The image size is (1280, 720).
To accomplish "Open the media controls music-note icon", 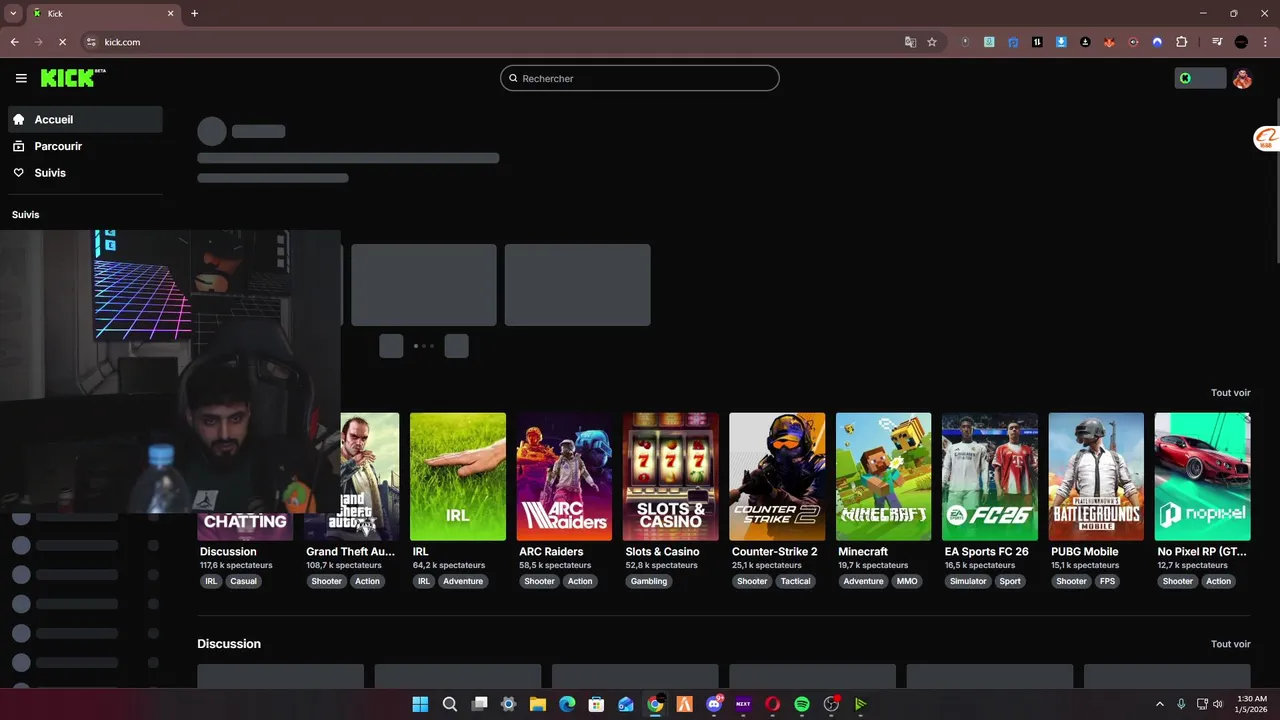I will [1217, 42].
